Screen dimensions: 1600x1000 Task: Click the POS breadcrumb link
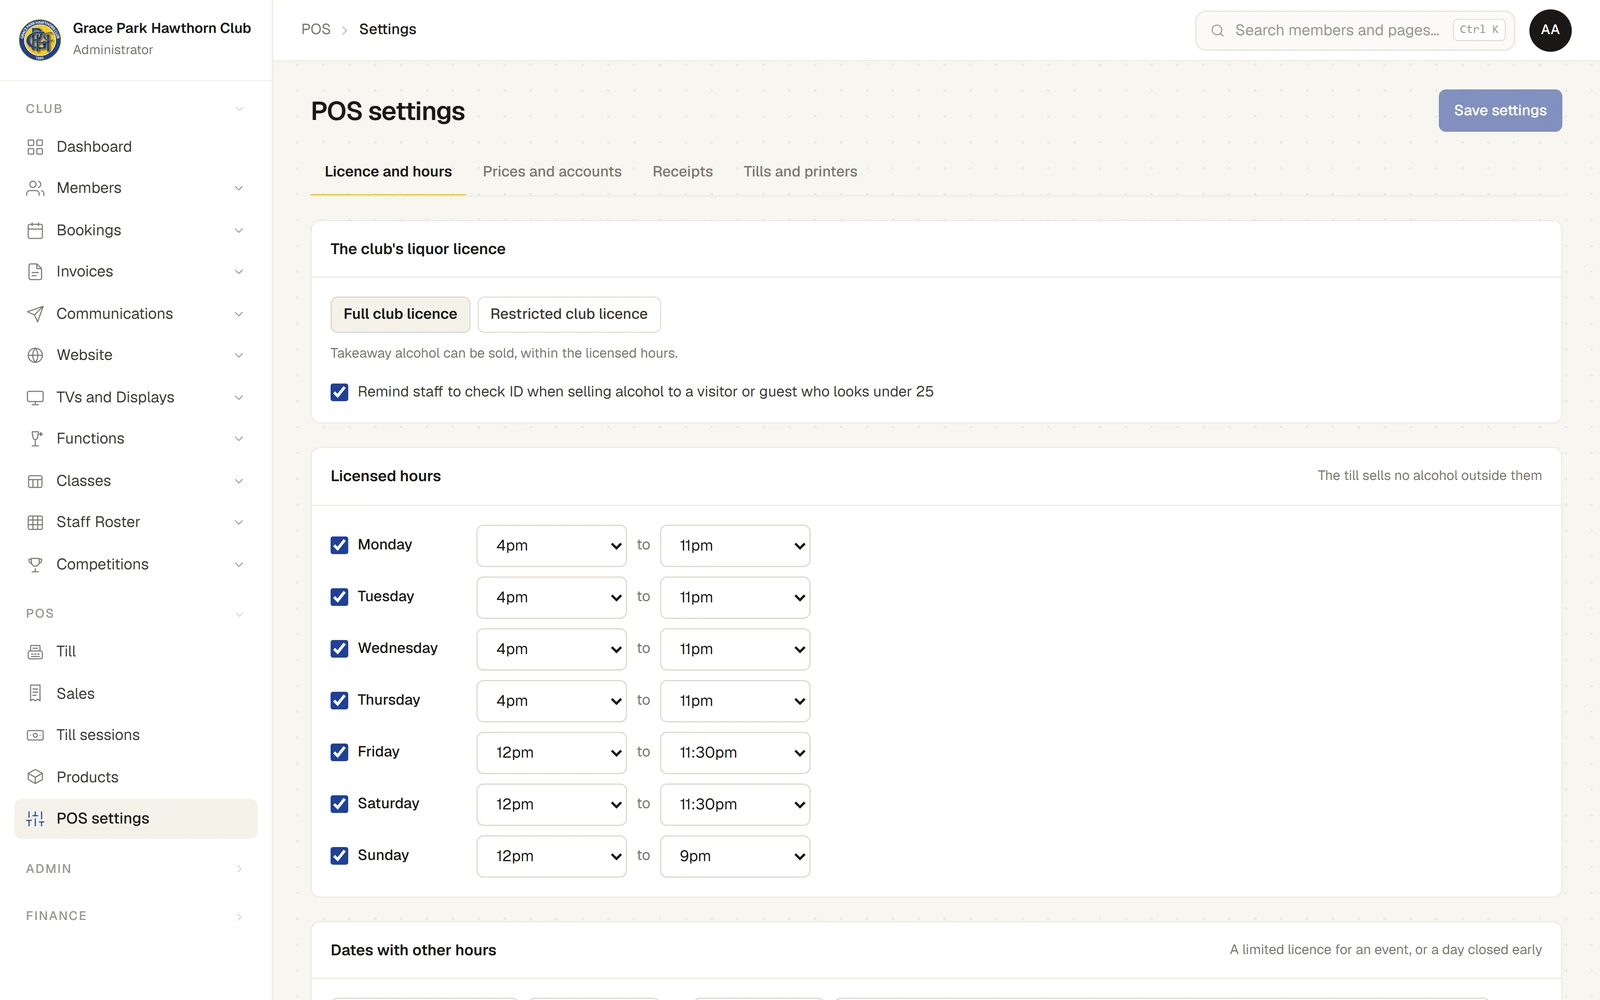(316, 29)
